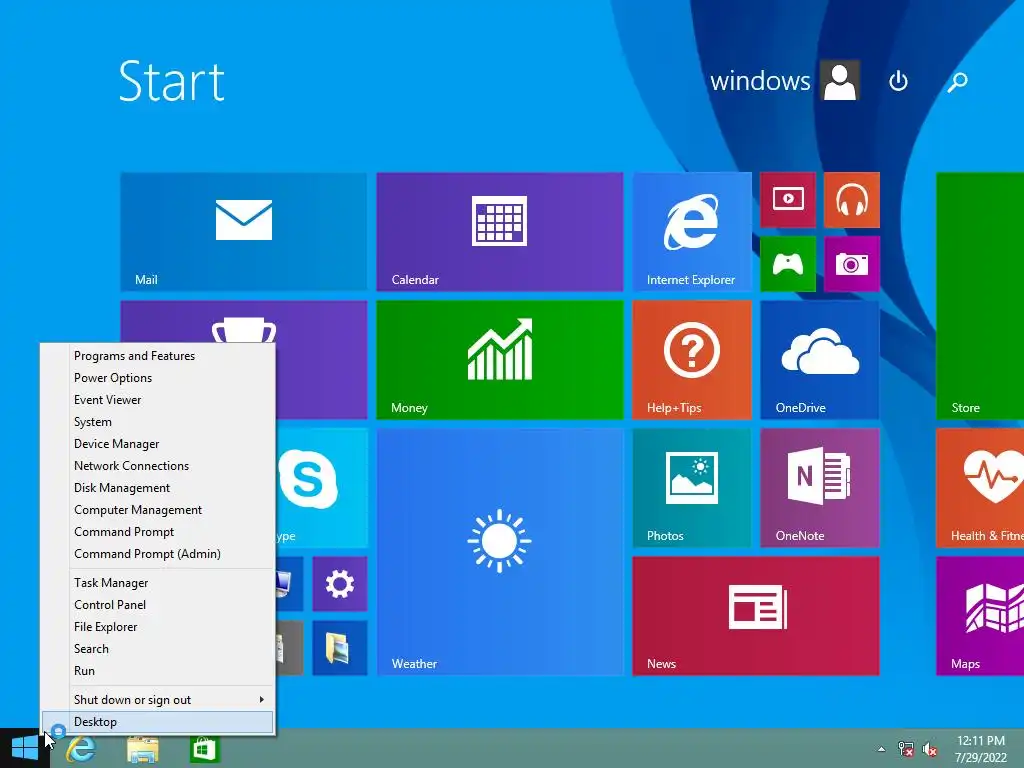The width and height of the screenshot is (1024, 768).
Task: Select Power Options in menu
Action: point(158,378)
